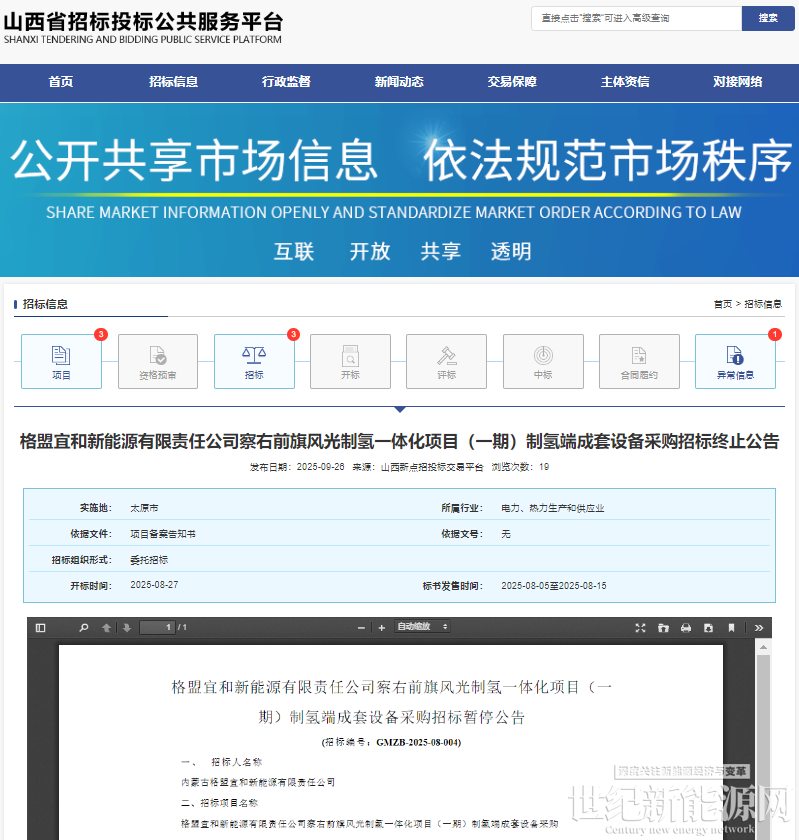
Task: Print the PDF document
Action: click(686, 628)
